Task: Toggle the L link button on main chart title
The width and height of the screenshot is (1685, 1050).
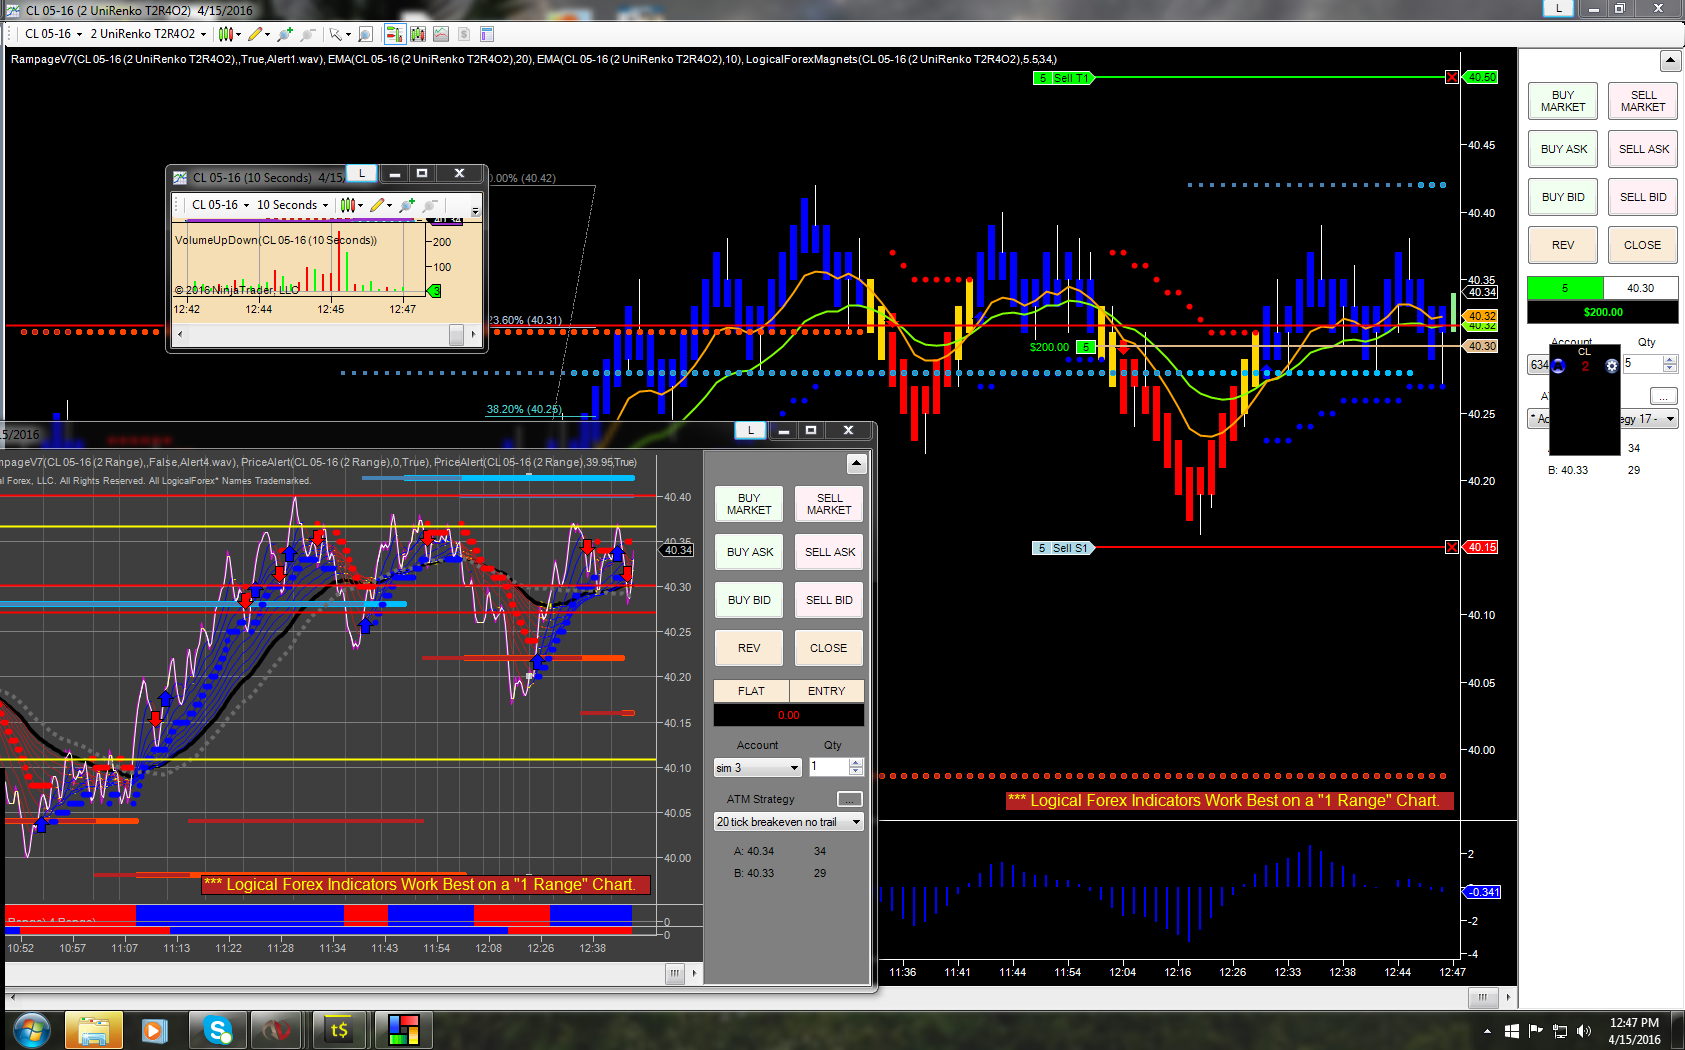Action: [1558, 8]
